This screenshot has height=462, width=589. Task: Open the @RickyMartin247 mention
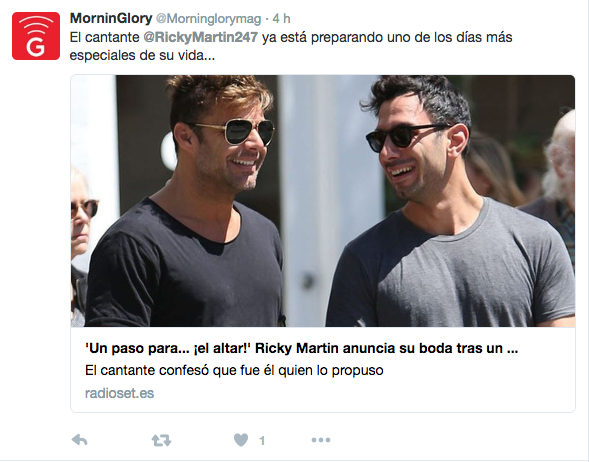(x=201, y=37)
